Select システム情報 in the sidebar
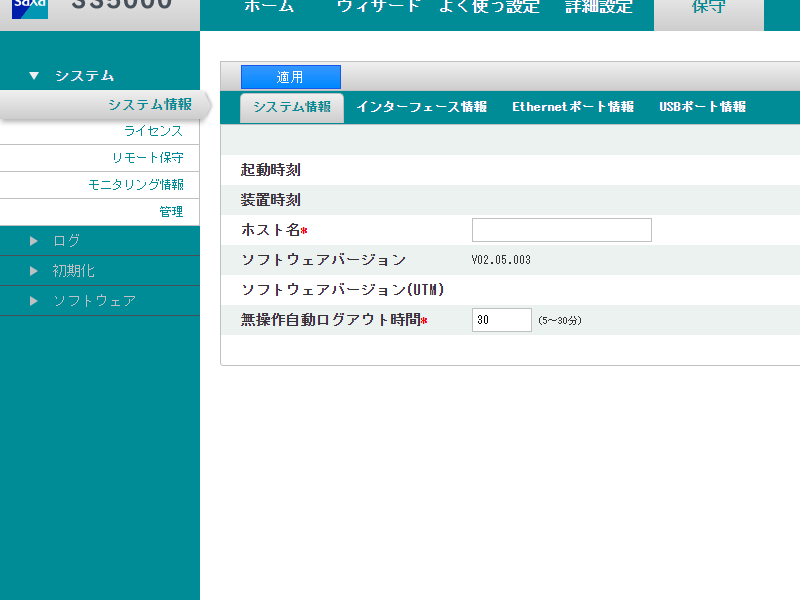The width and height of the screenshot is (800, 600). coord(104,105)
